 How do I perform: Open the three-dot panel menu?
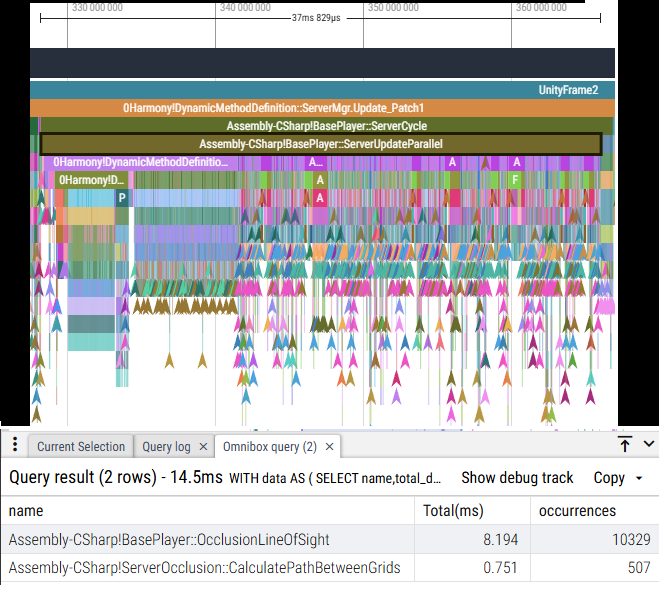(x=15, y=445)
